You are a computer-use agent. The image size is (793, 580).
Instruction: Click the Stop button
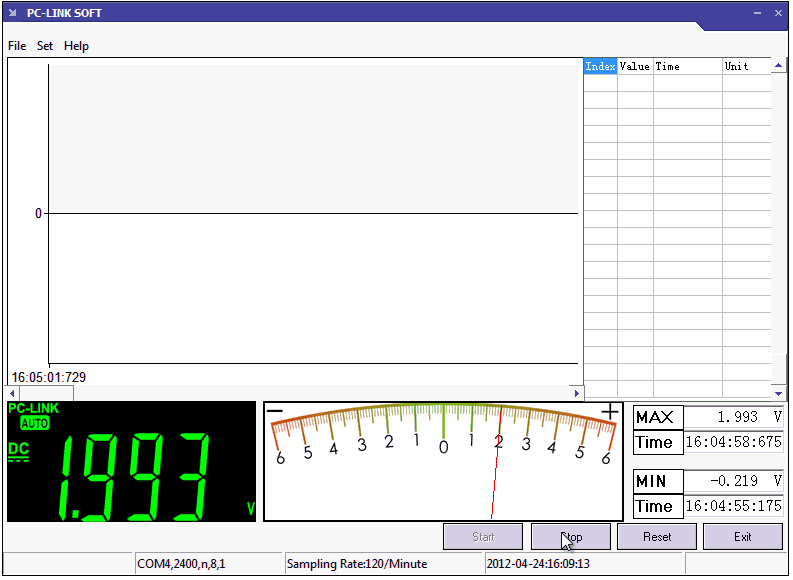point(571,537)
